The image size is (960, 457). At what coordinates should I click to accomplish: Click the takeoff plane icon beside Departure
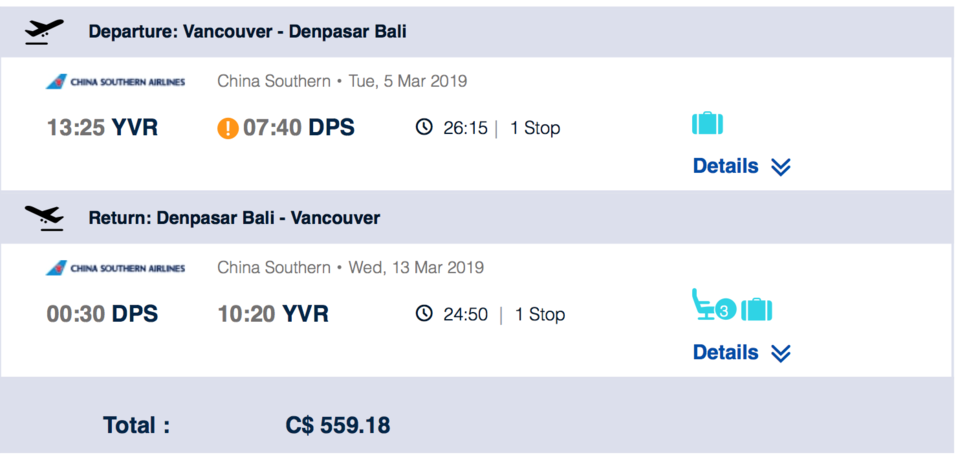point(44,32)
